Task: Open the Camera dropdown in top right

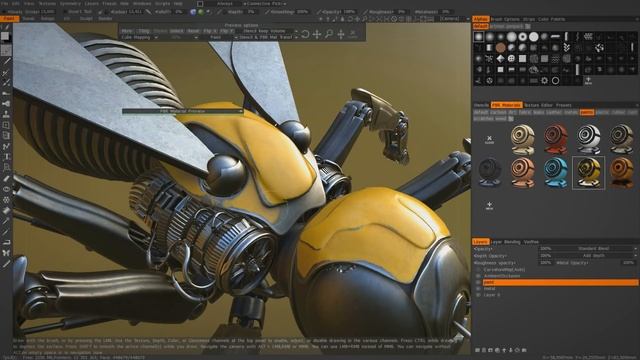Action: point(454,19)
